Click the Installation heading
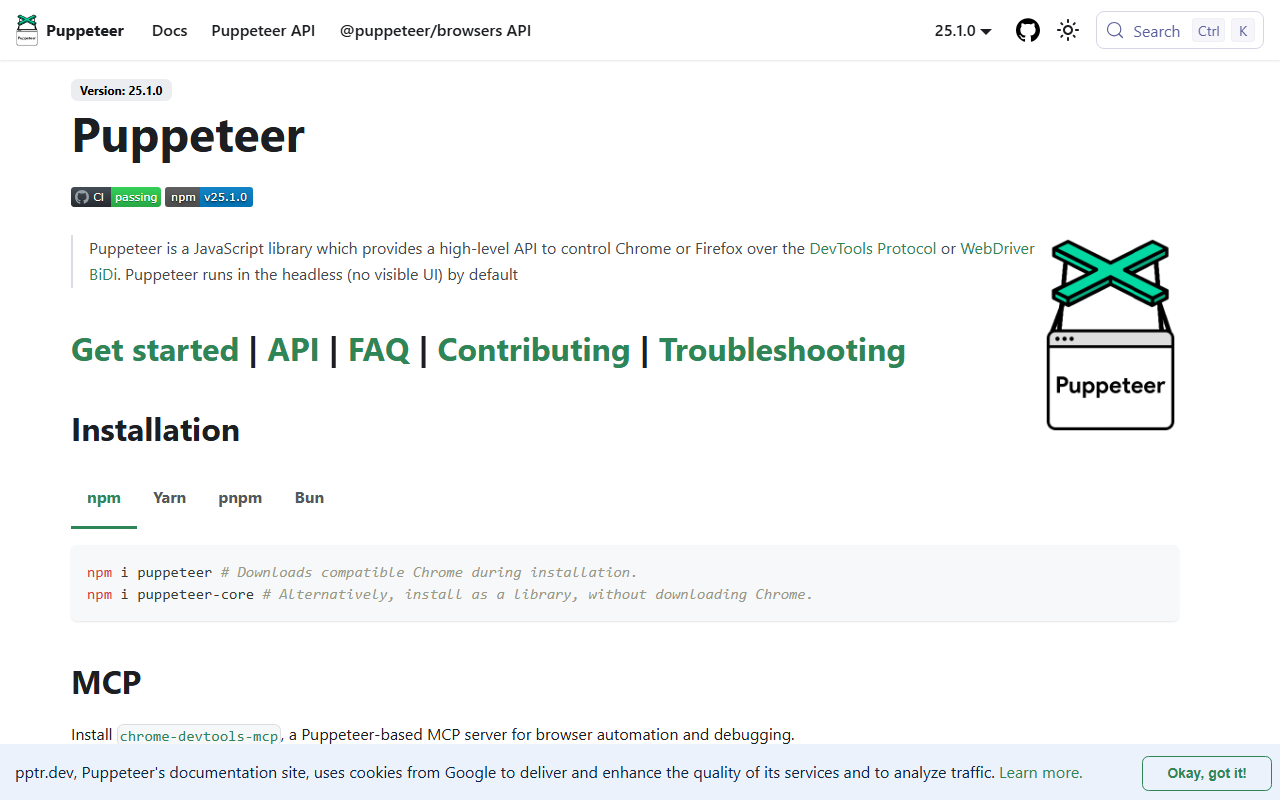Viewport: 1280px width, 800px height. (x=156, y=430)
